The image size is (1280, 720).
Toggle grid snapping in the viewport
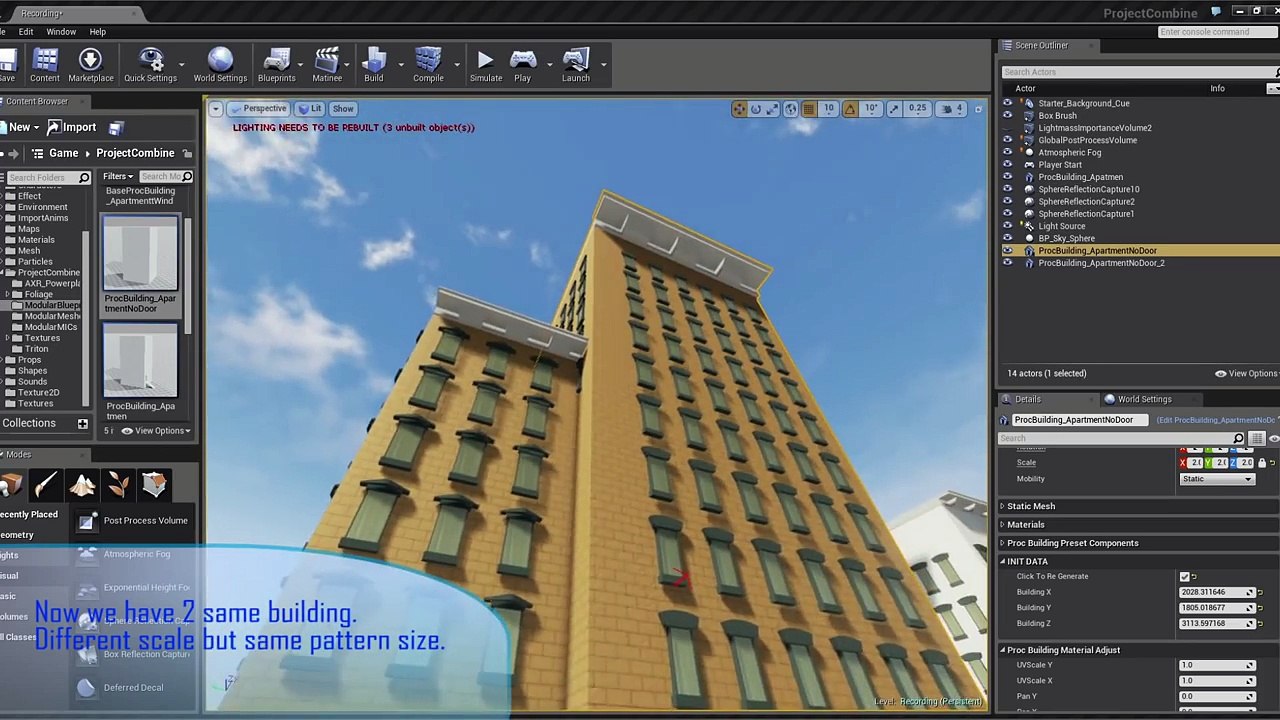pyautogui.click(x=809, y=109)
